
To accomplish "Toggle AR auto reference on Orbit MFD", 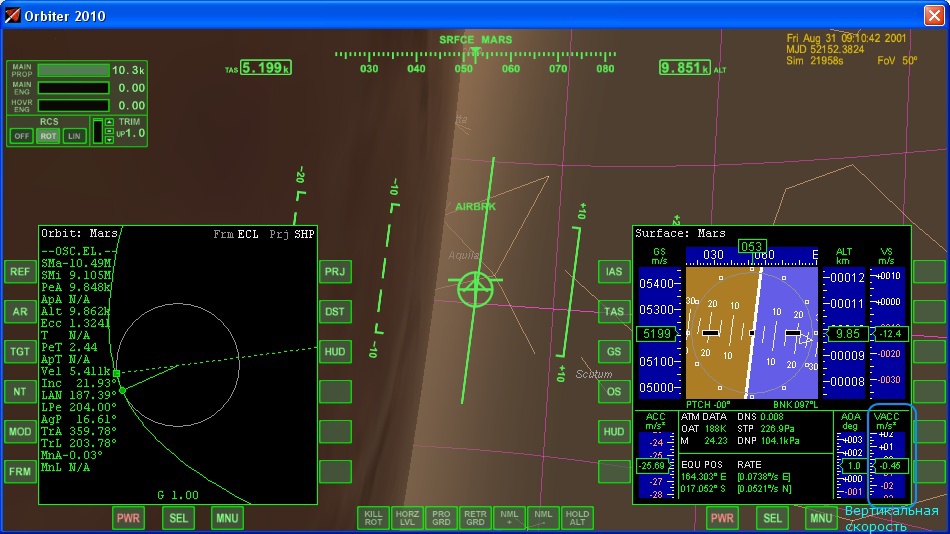I will (x=20, y=312).
